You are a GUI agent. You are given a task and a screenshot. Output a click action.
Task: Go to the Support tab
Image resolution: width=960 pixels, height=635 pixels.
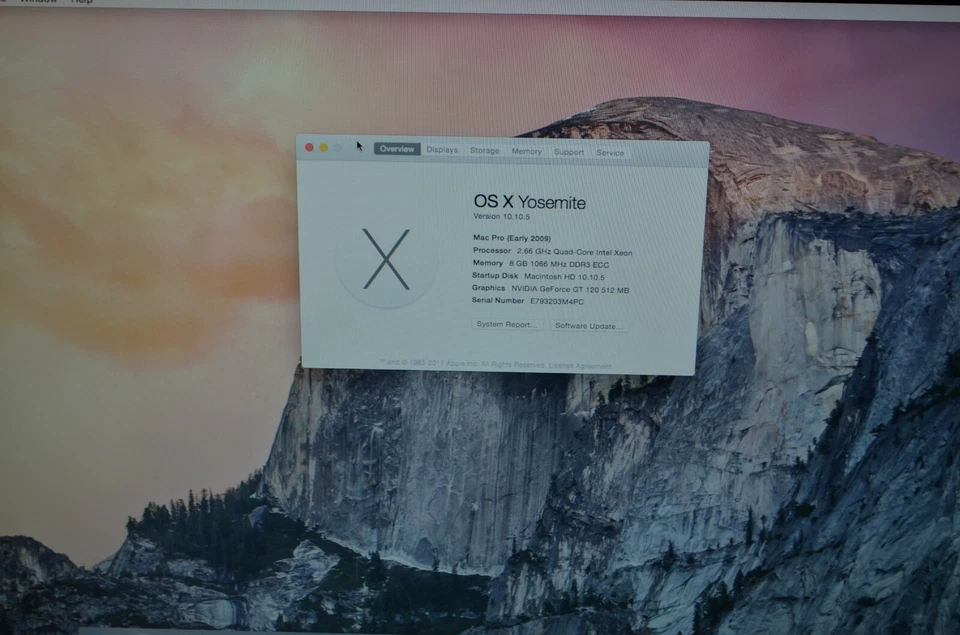pos(569,152)
